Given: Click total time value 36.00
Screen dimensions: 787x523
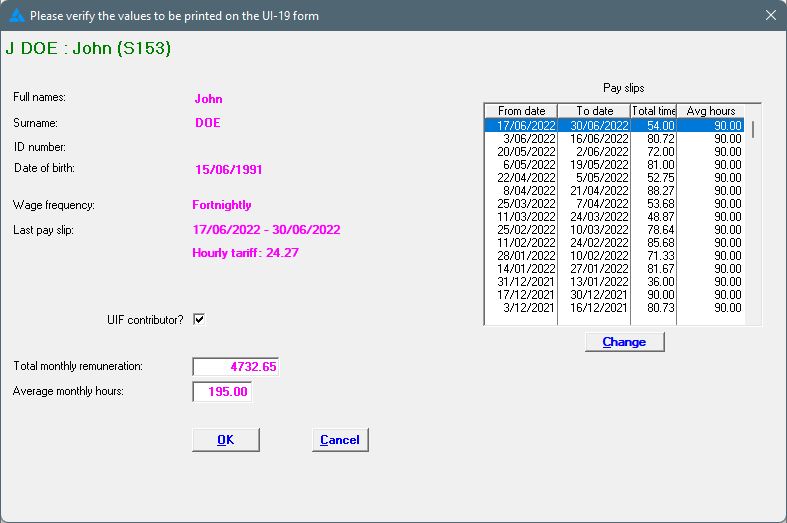Looking at the screenshot, I should [661, 282].
